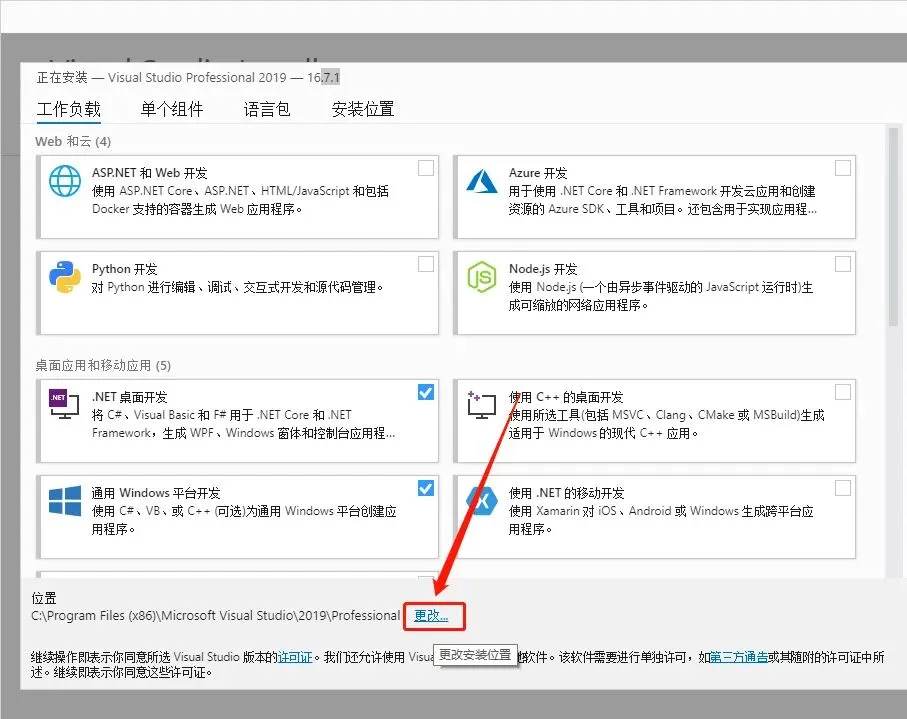The width and height of the screenshot is (907, 719).
Task: Select the 使用 C++ 的桌面开发 title
Action: pyautogui.click(x=566, y=397)
